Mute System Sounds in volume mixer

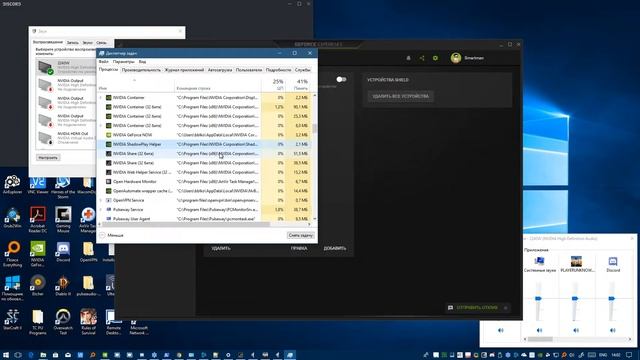(540, 330)
